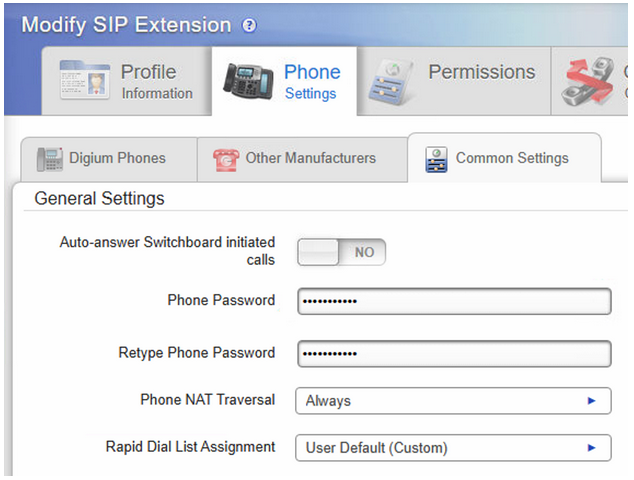634x480 pixels.
Task: Open the Permissions tab
Action: [x=481, y=72]
